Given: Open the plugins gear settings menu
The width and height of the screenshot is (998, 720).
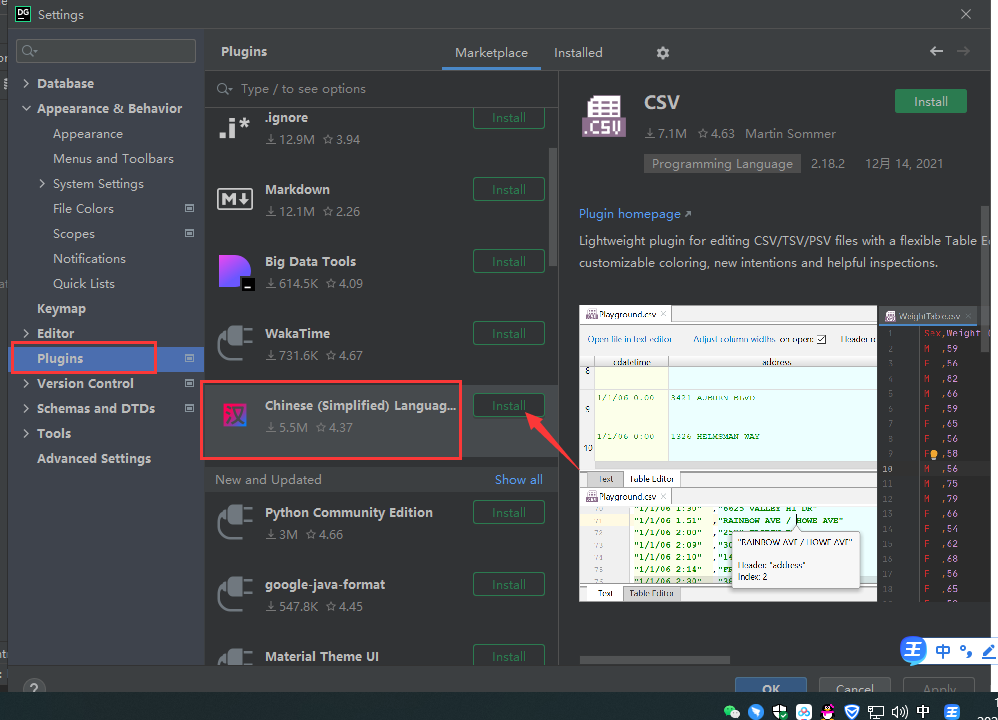Looking at the screenshot, I should (663, 53).
